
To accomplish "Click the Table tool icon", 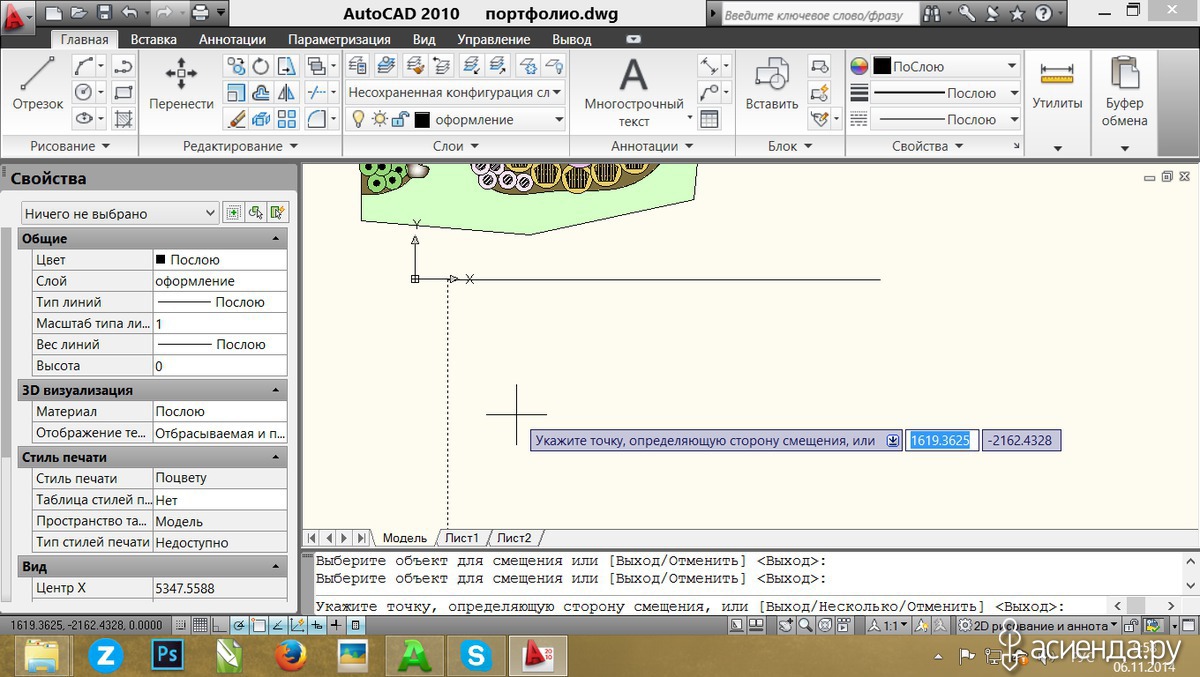I will [x=709, y=119].
